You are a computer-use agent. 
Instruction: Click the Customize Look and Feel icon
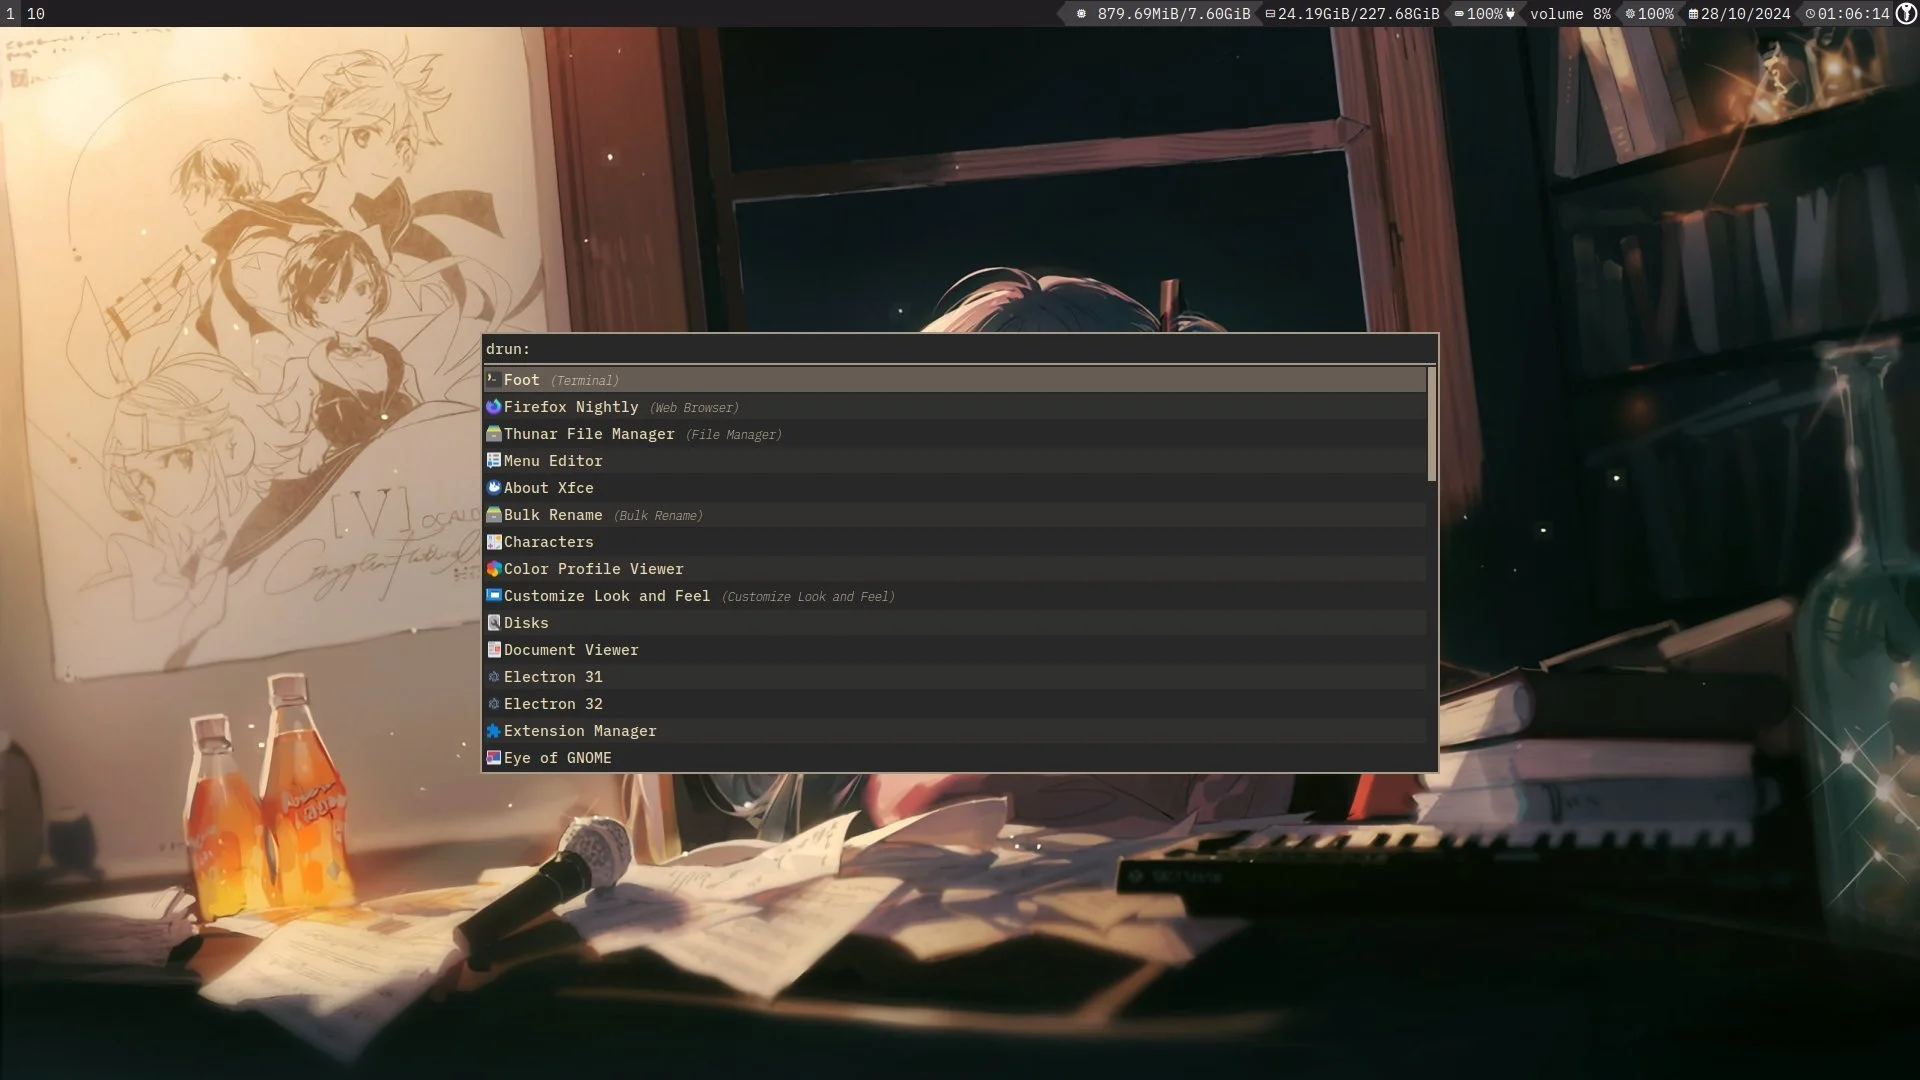coord(493,596)
